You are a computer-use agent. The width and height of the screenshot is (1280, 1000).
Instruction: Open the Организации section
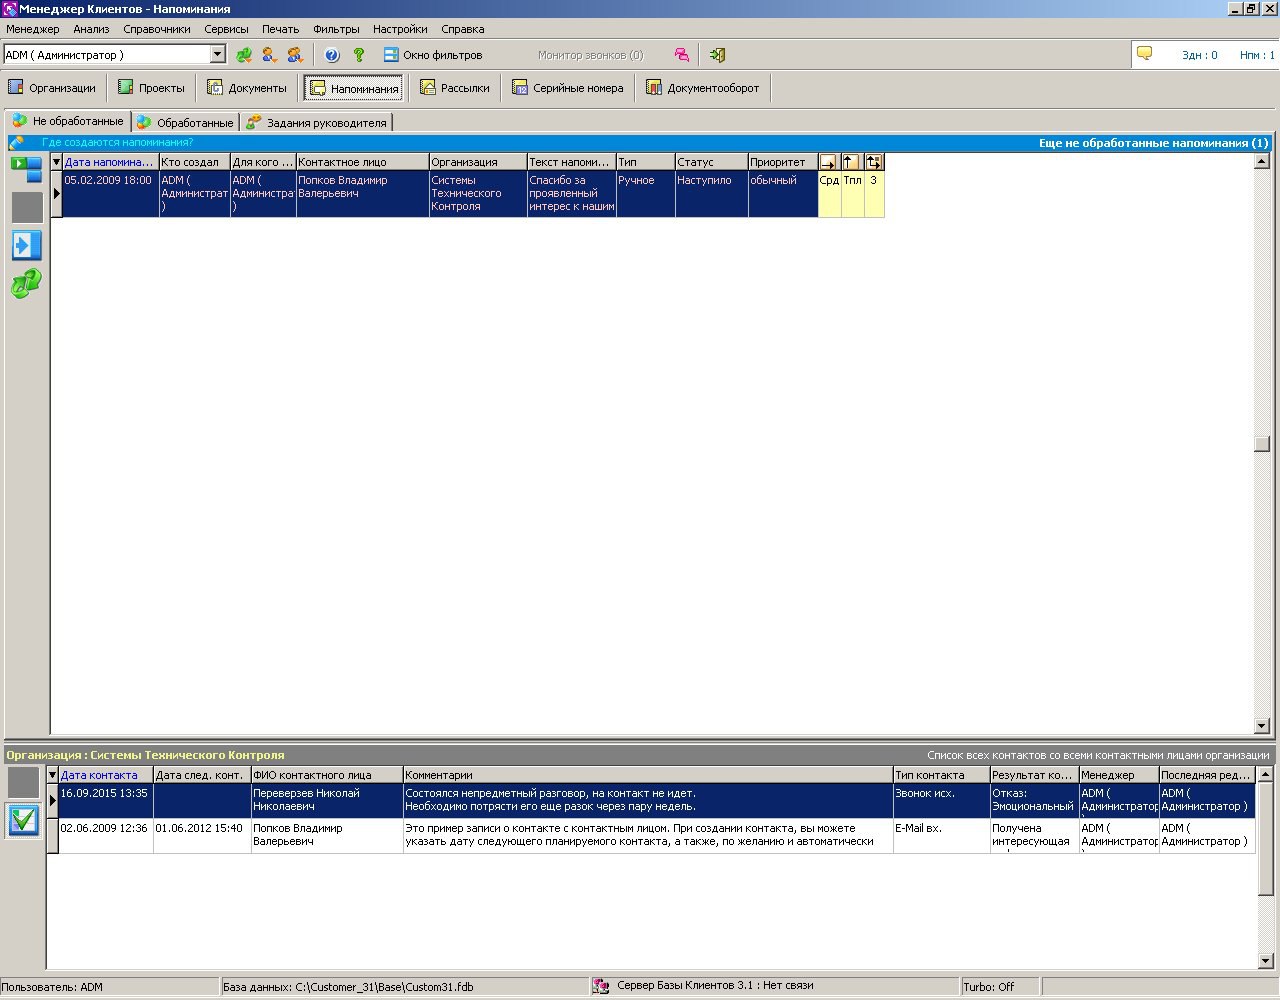click(x=52, y=88)
